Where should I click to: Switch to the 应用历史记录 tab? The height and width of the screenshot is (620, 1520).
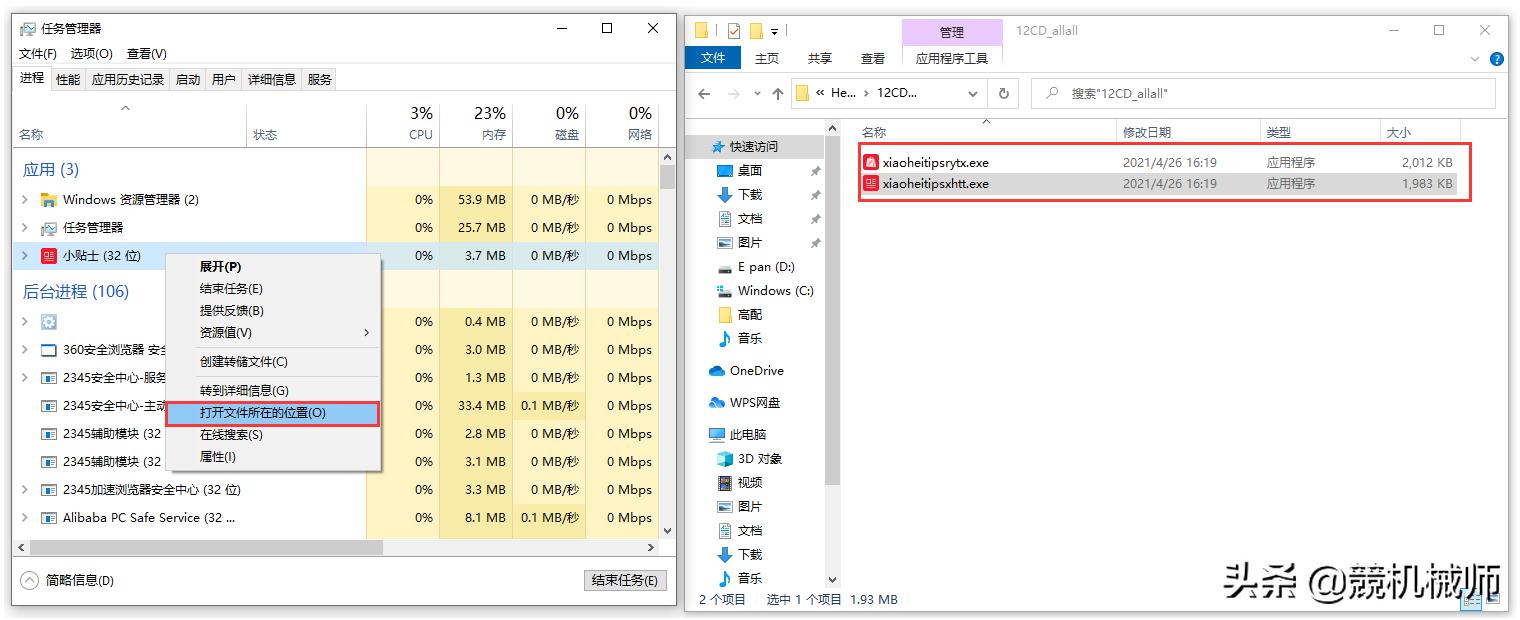[x=128, y=79]
